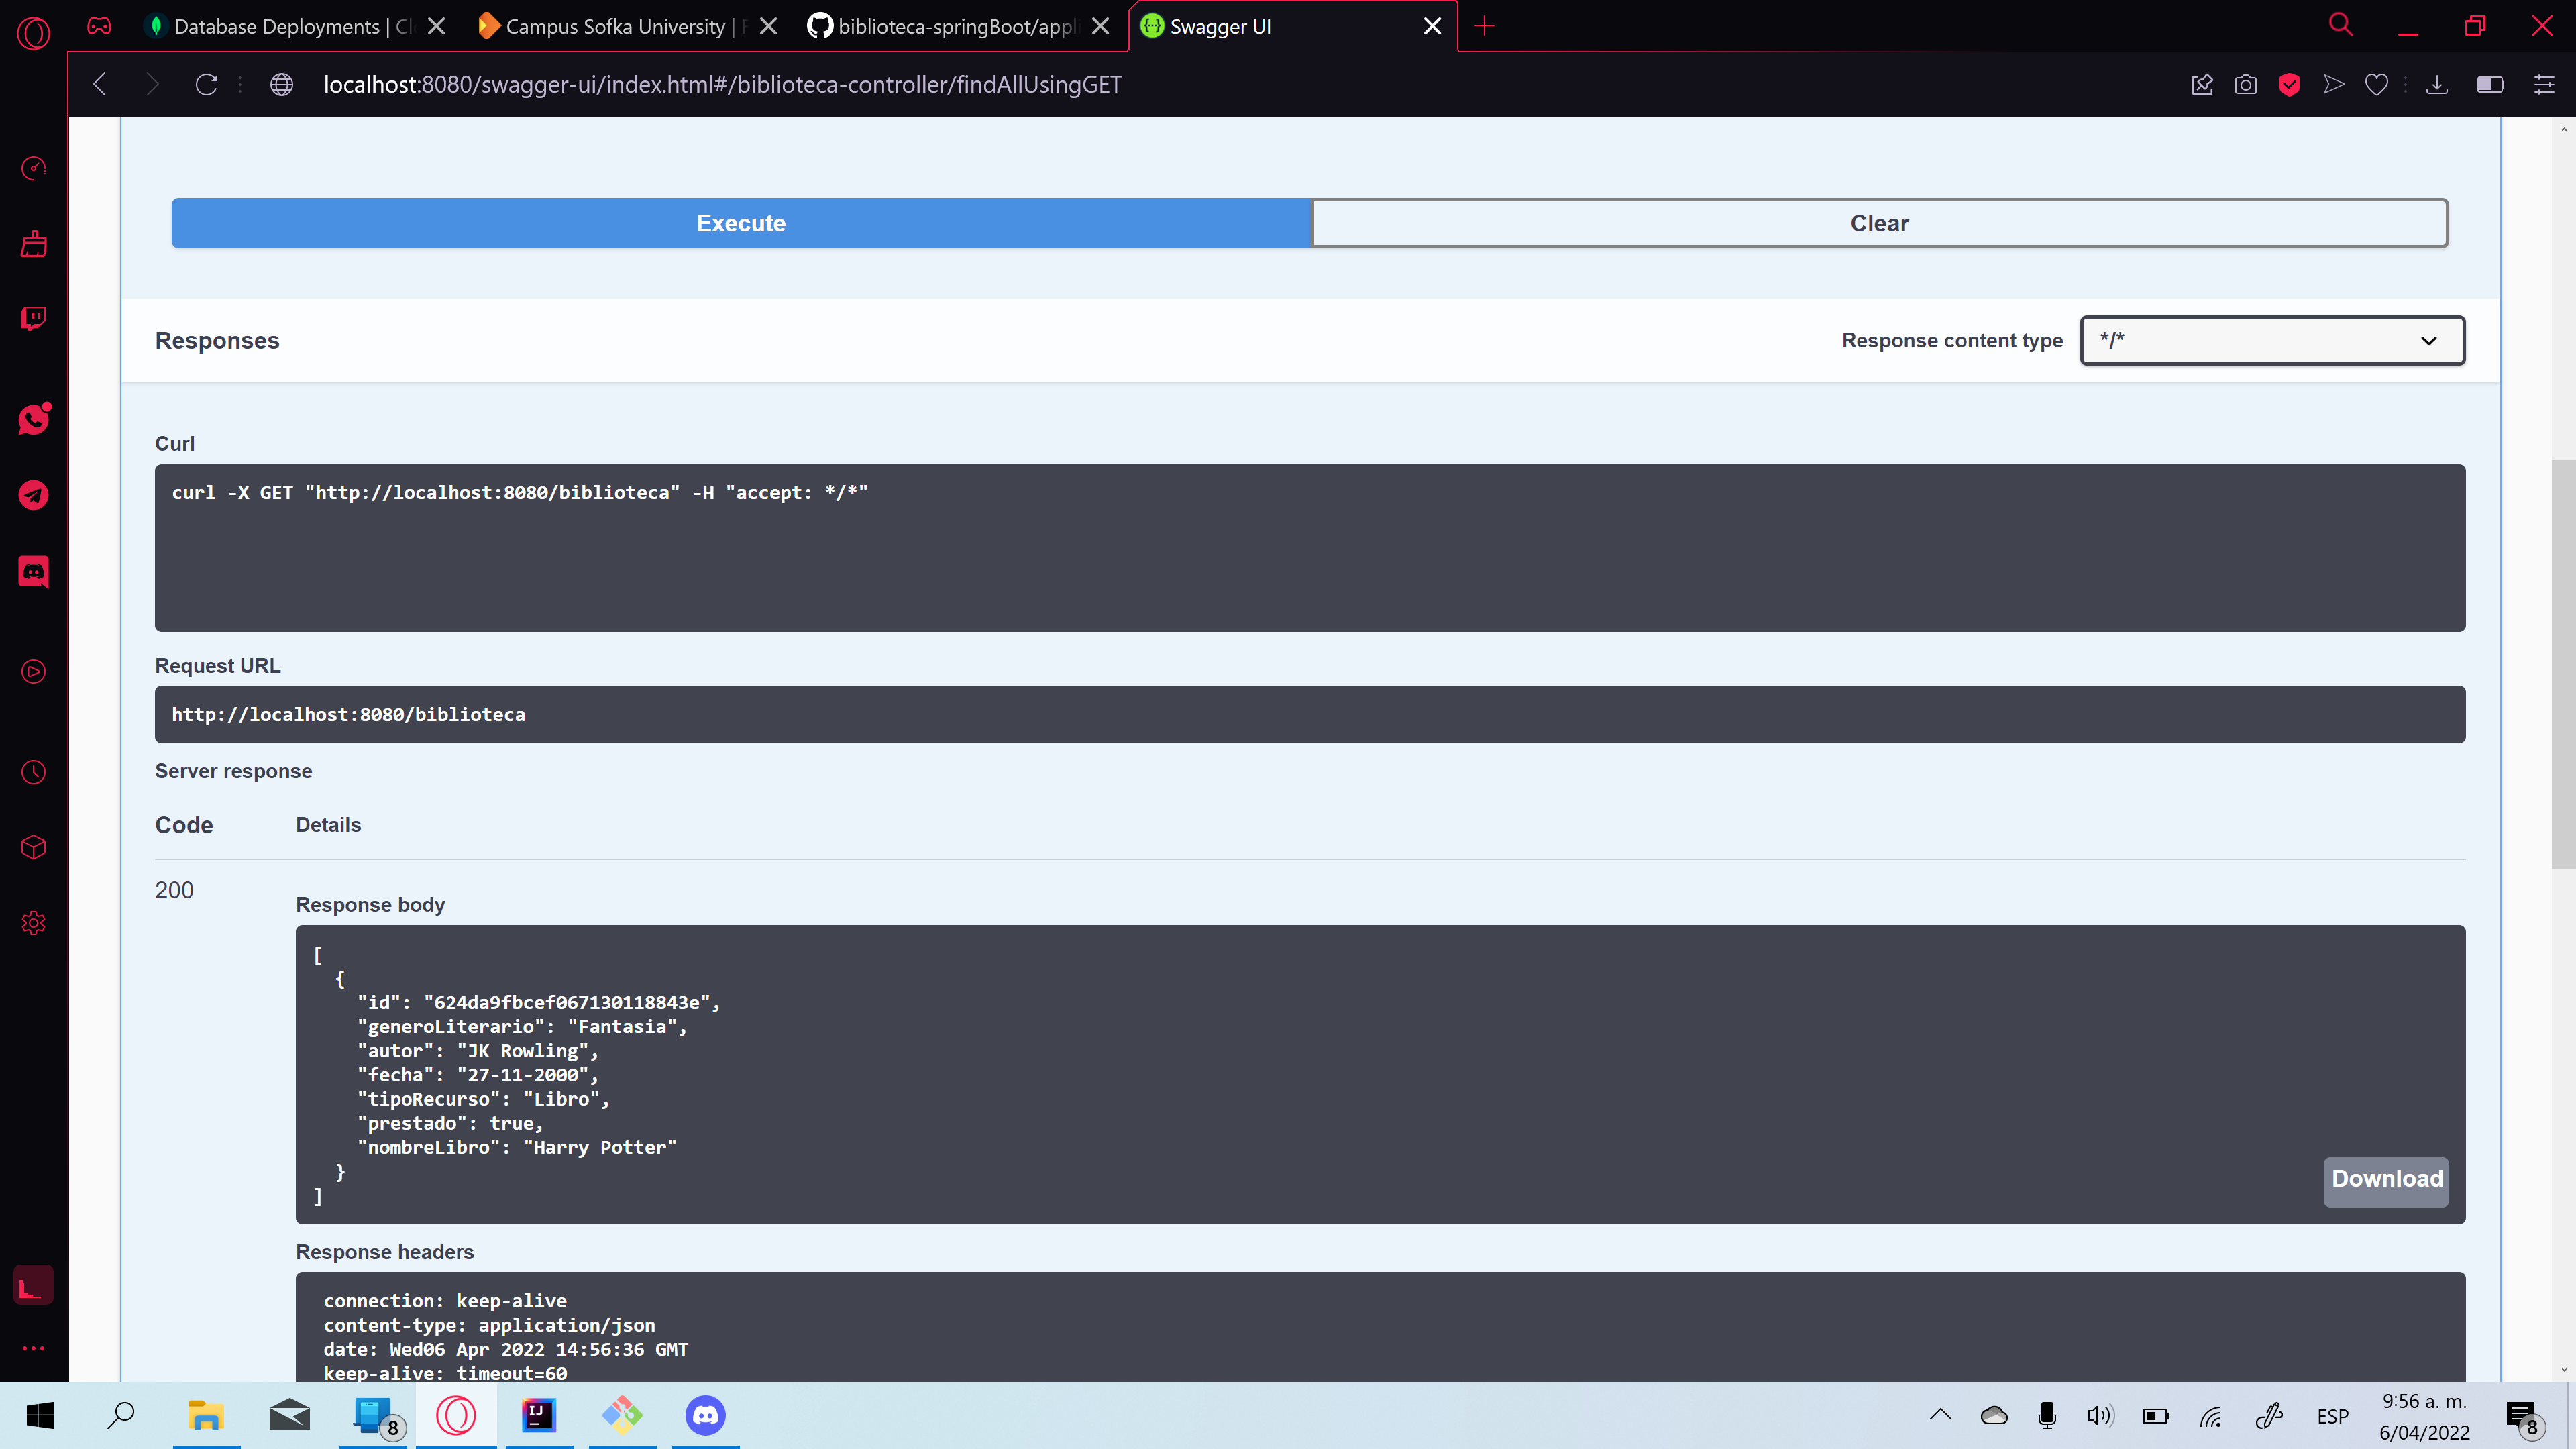Click the Execute button
Viewport: 2576px width, 1449px height.
pyautogui.click(x=740, y=223)
